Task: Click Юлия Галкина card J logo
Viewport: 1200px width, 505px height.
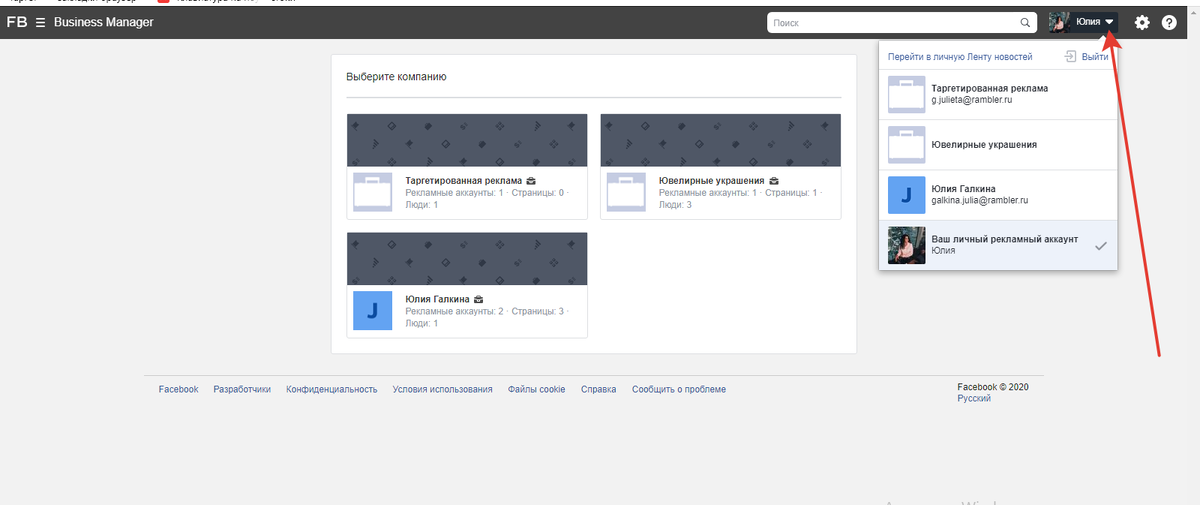Action: point(372,311)
